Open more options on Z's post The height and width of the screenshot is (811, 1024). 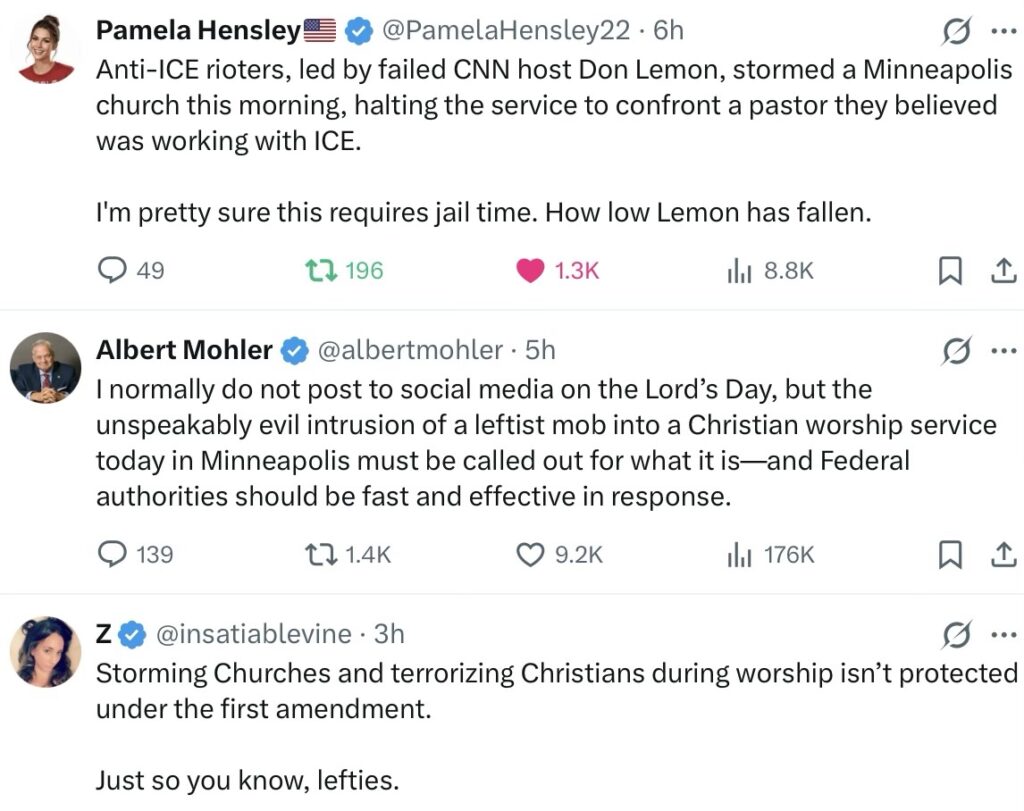click(1002, 635)
